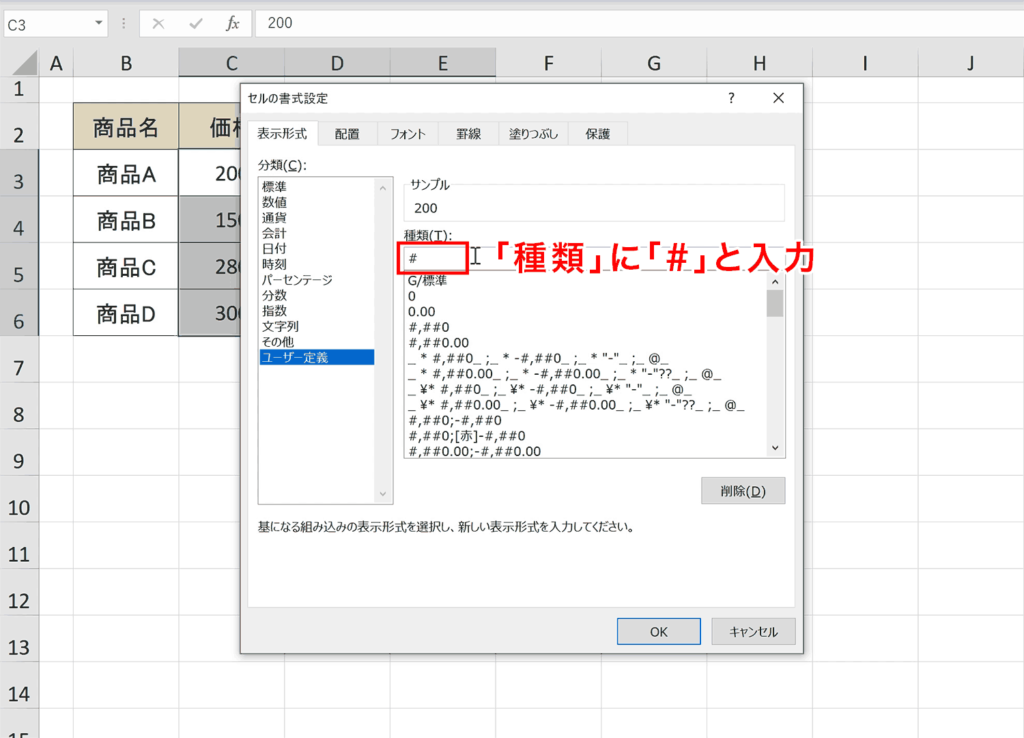The height and width of the screenshot is (738, 1024).
Task: Click inside the 種類 input field
Action: coord(435,257)
